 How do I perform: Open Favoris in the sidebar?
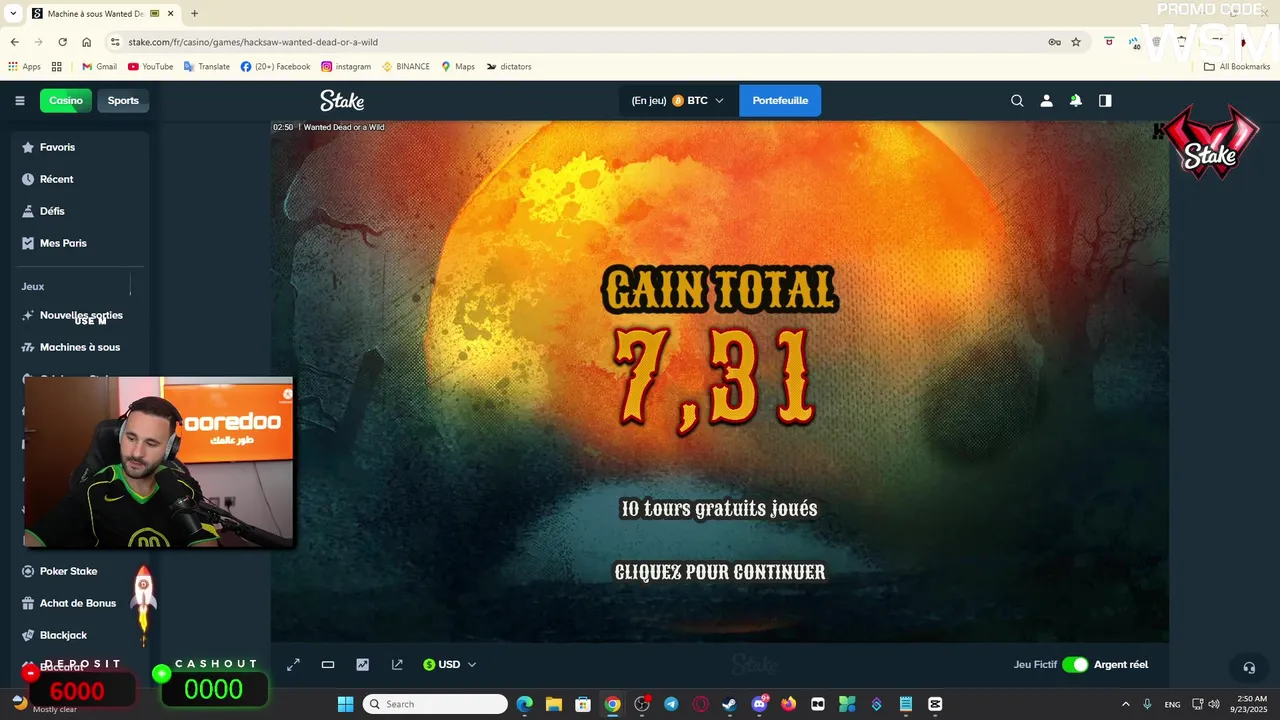tap(57, 147)
